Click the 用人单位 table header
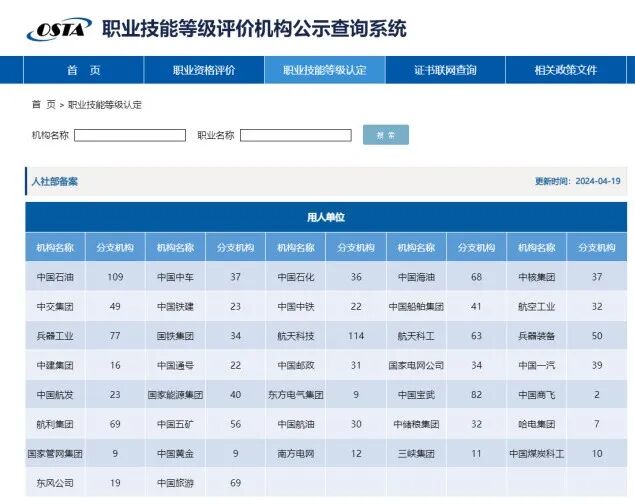This screenshot has width=635, height=504. [326, 217]
